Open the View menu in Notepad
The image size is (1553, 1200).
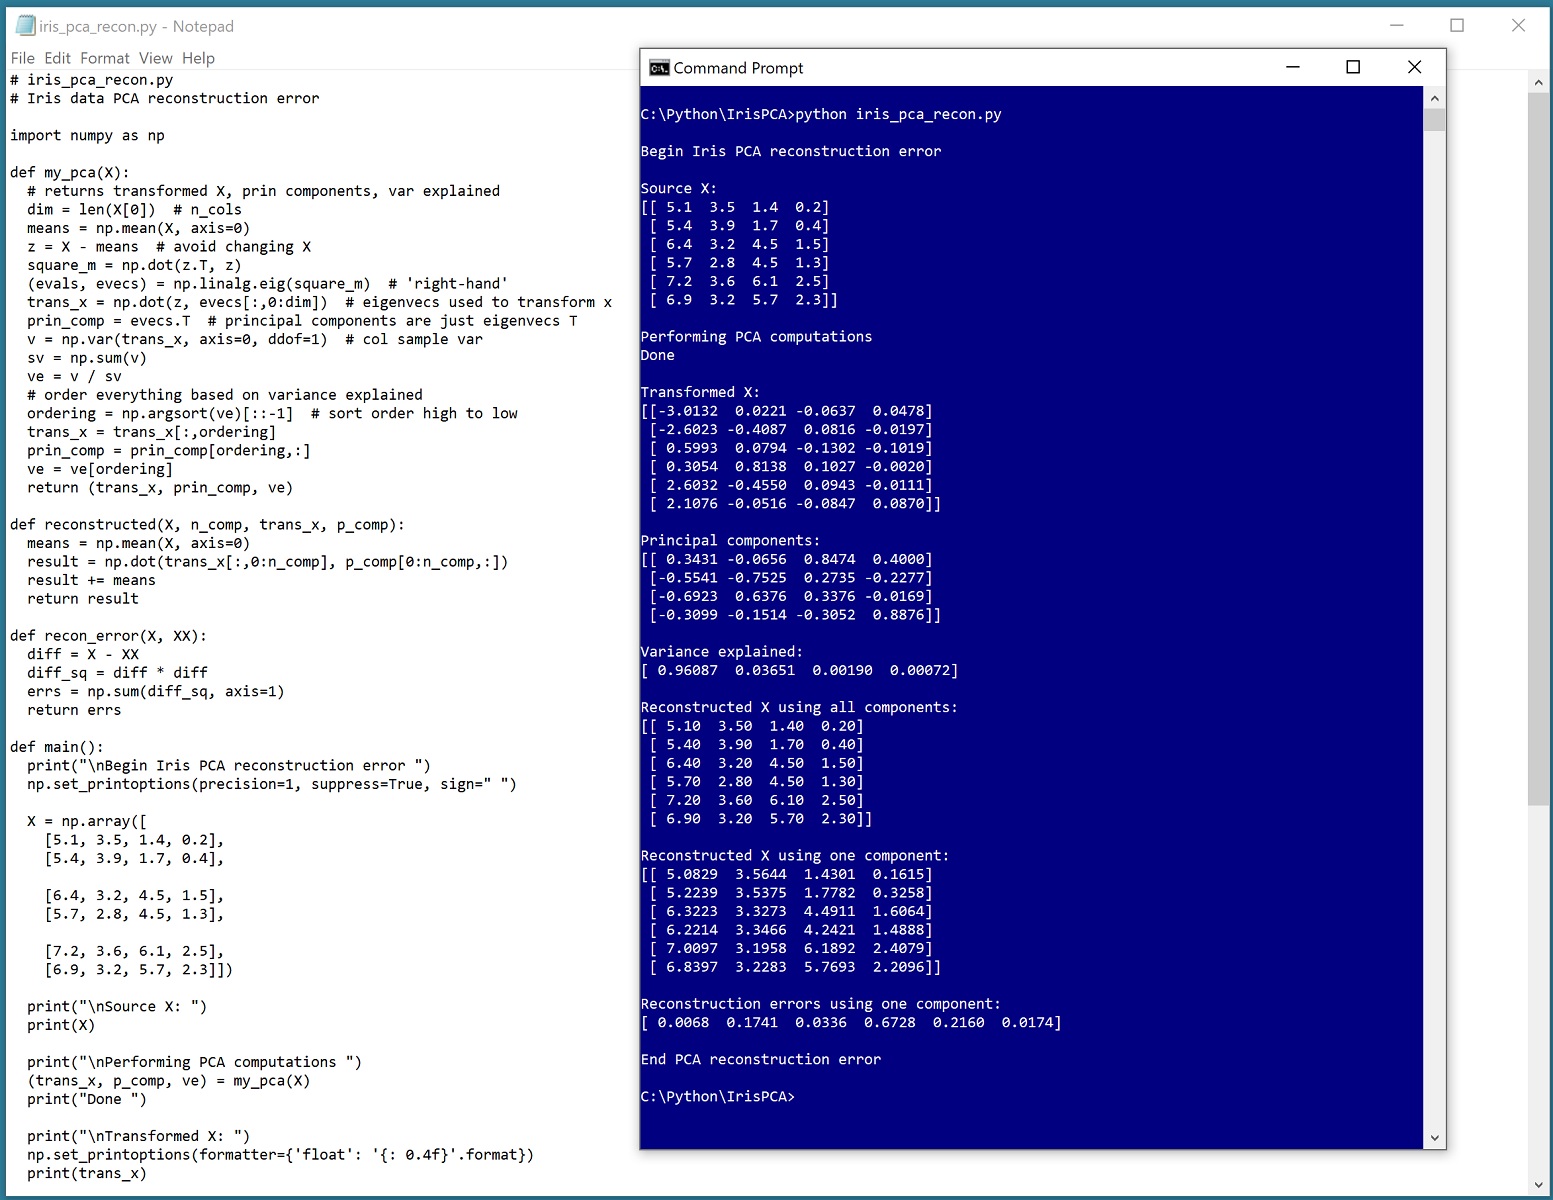coord(155,58)
